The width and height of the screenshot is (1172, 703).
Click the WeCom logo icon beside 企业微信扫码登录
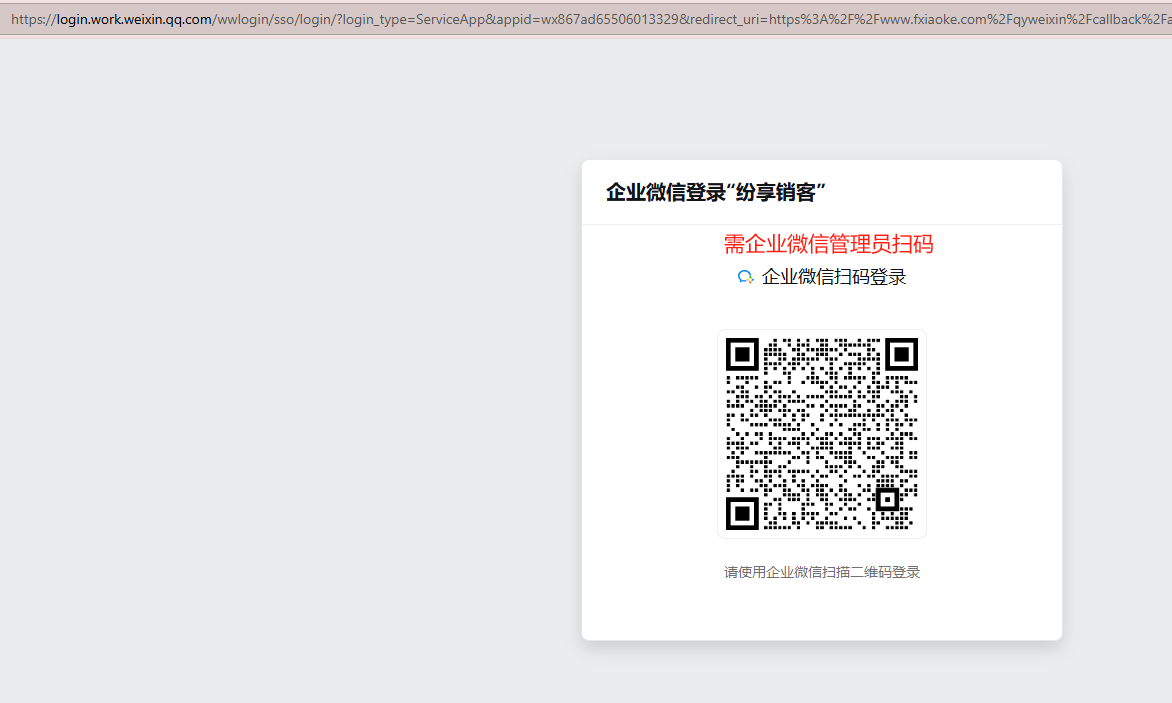click(745, 277)
